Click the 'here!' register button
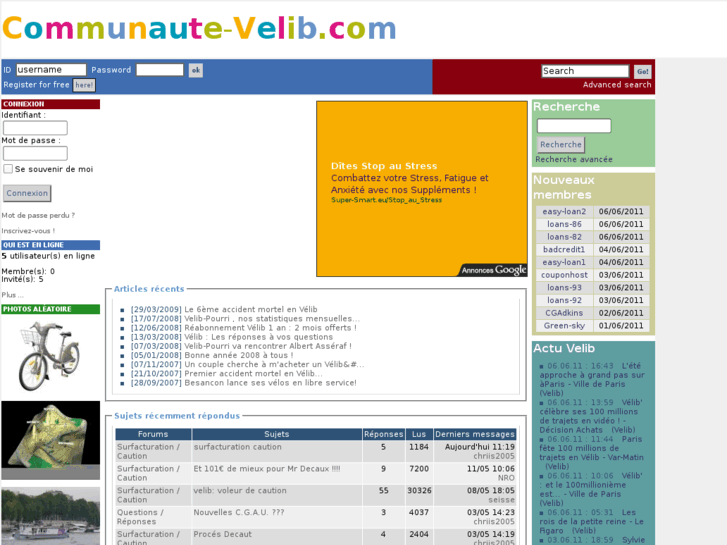Screen dimensions: 727x545 [84, 85]
